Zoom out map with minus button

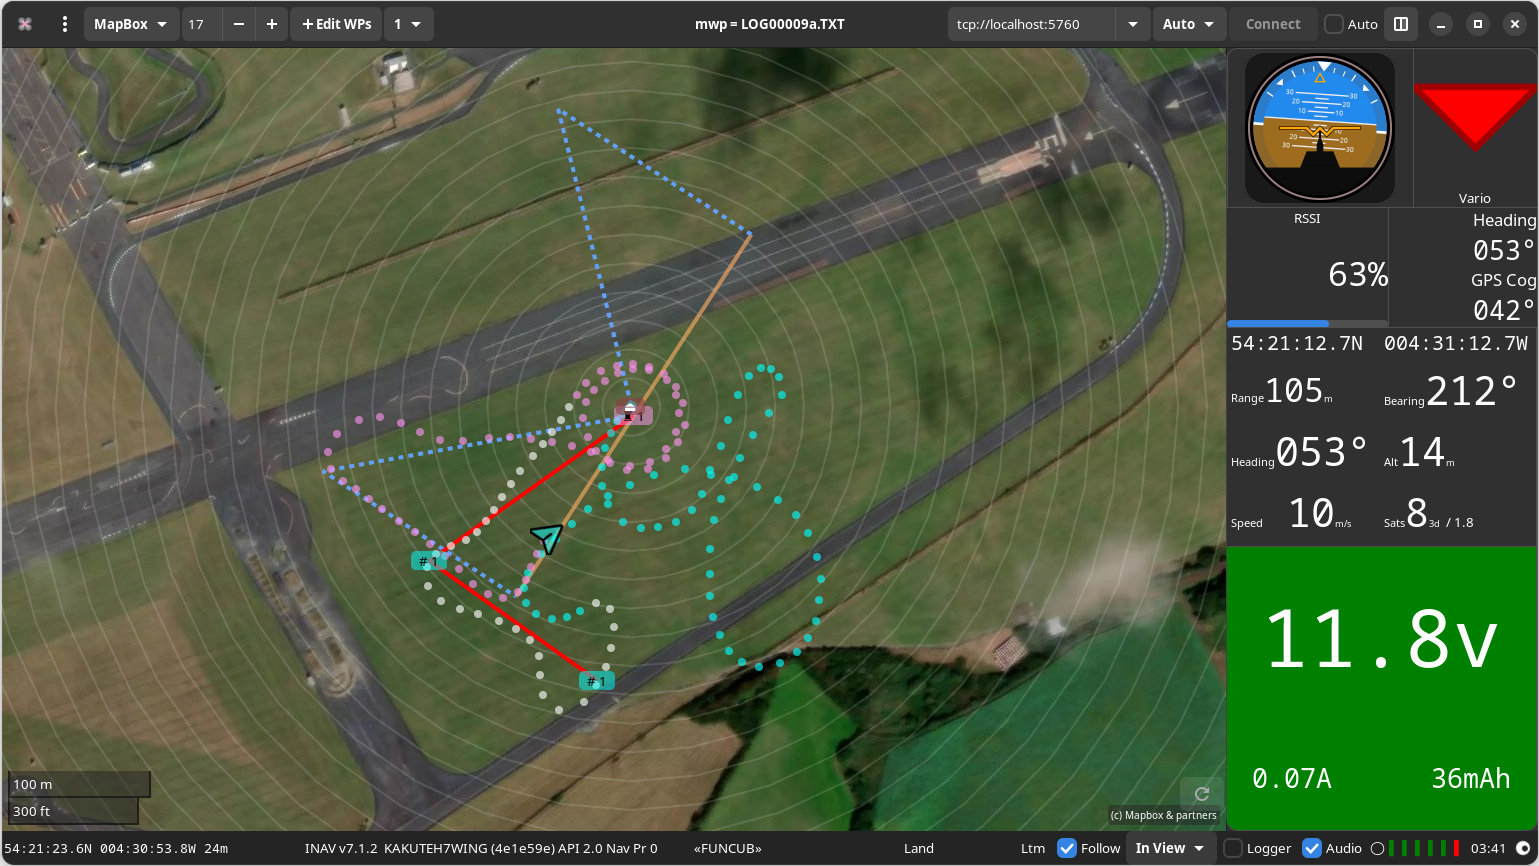239,24
